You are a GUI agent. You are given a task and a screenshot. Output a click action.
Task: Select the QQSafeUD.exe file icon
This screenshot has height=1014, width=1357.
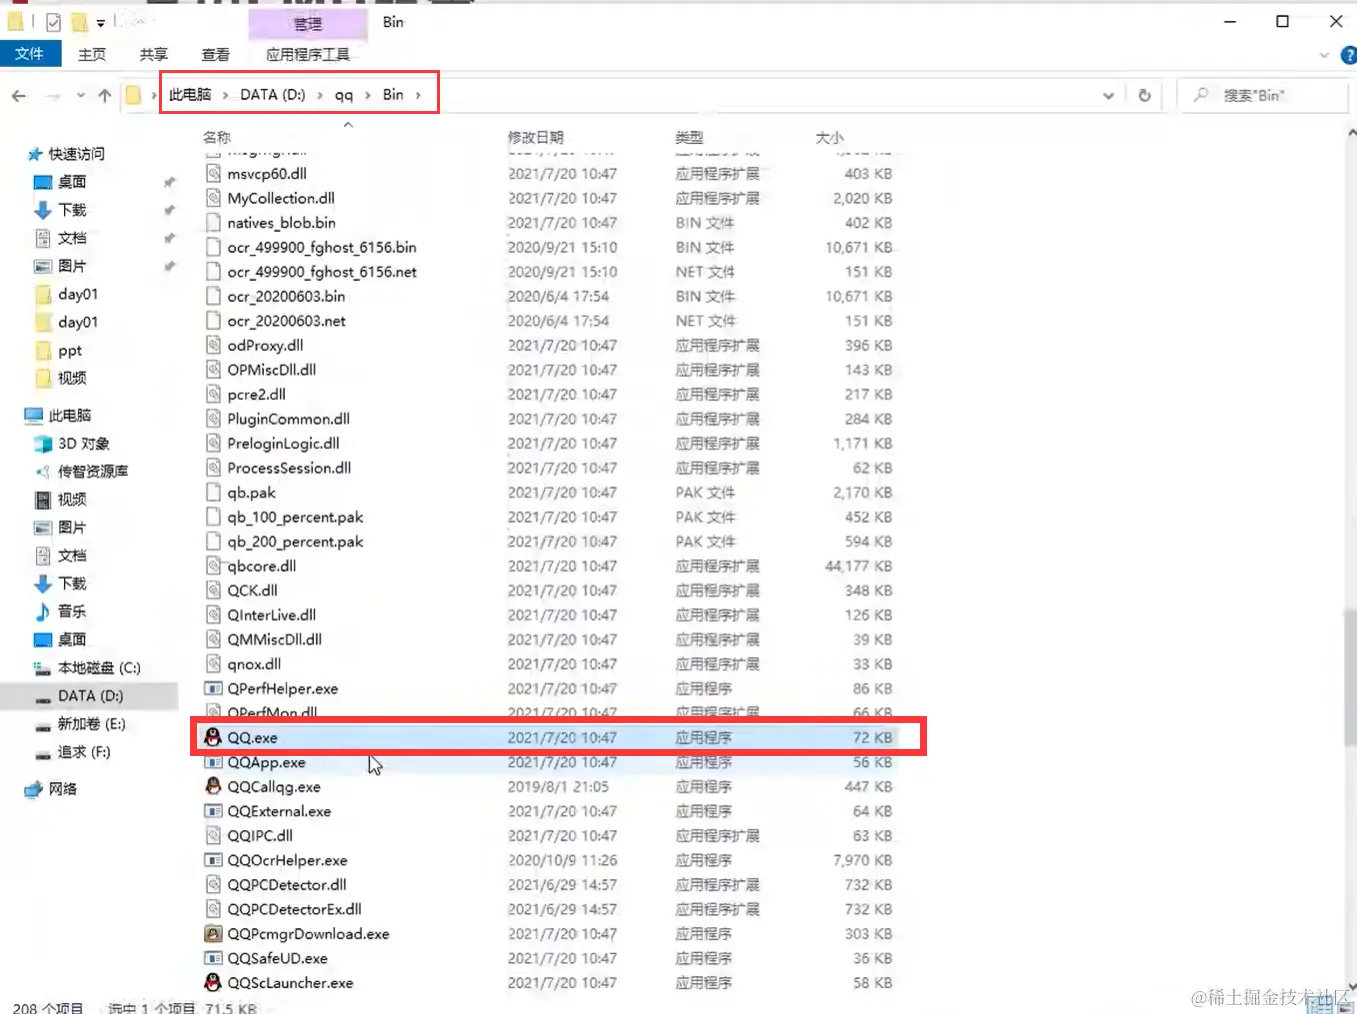(213, 958)
